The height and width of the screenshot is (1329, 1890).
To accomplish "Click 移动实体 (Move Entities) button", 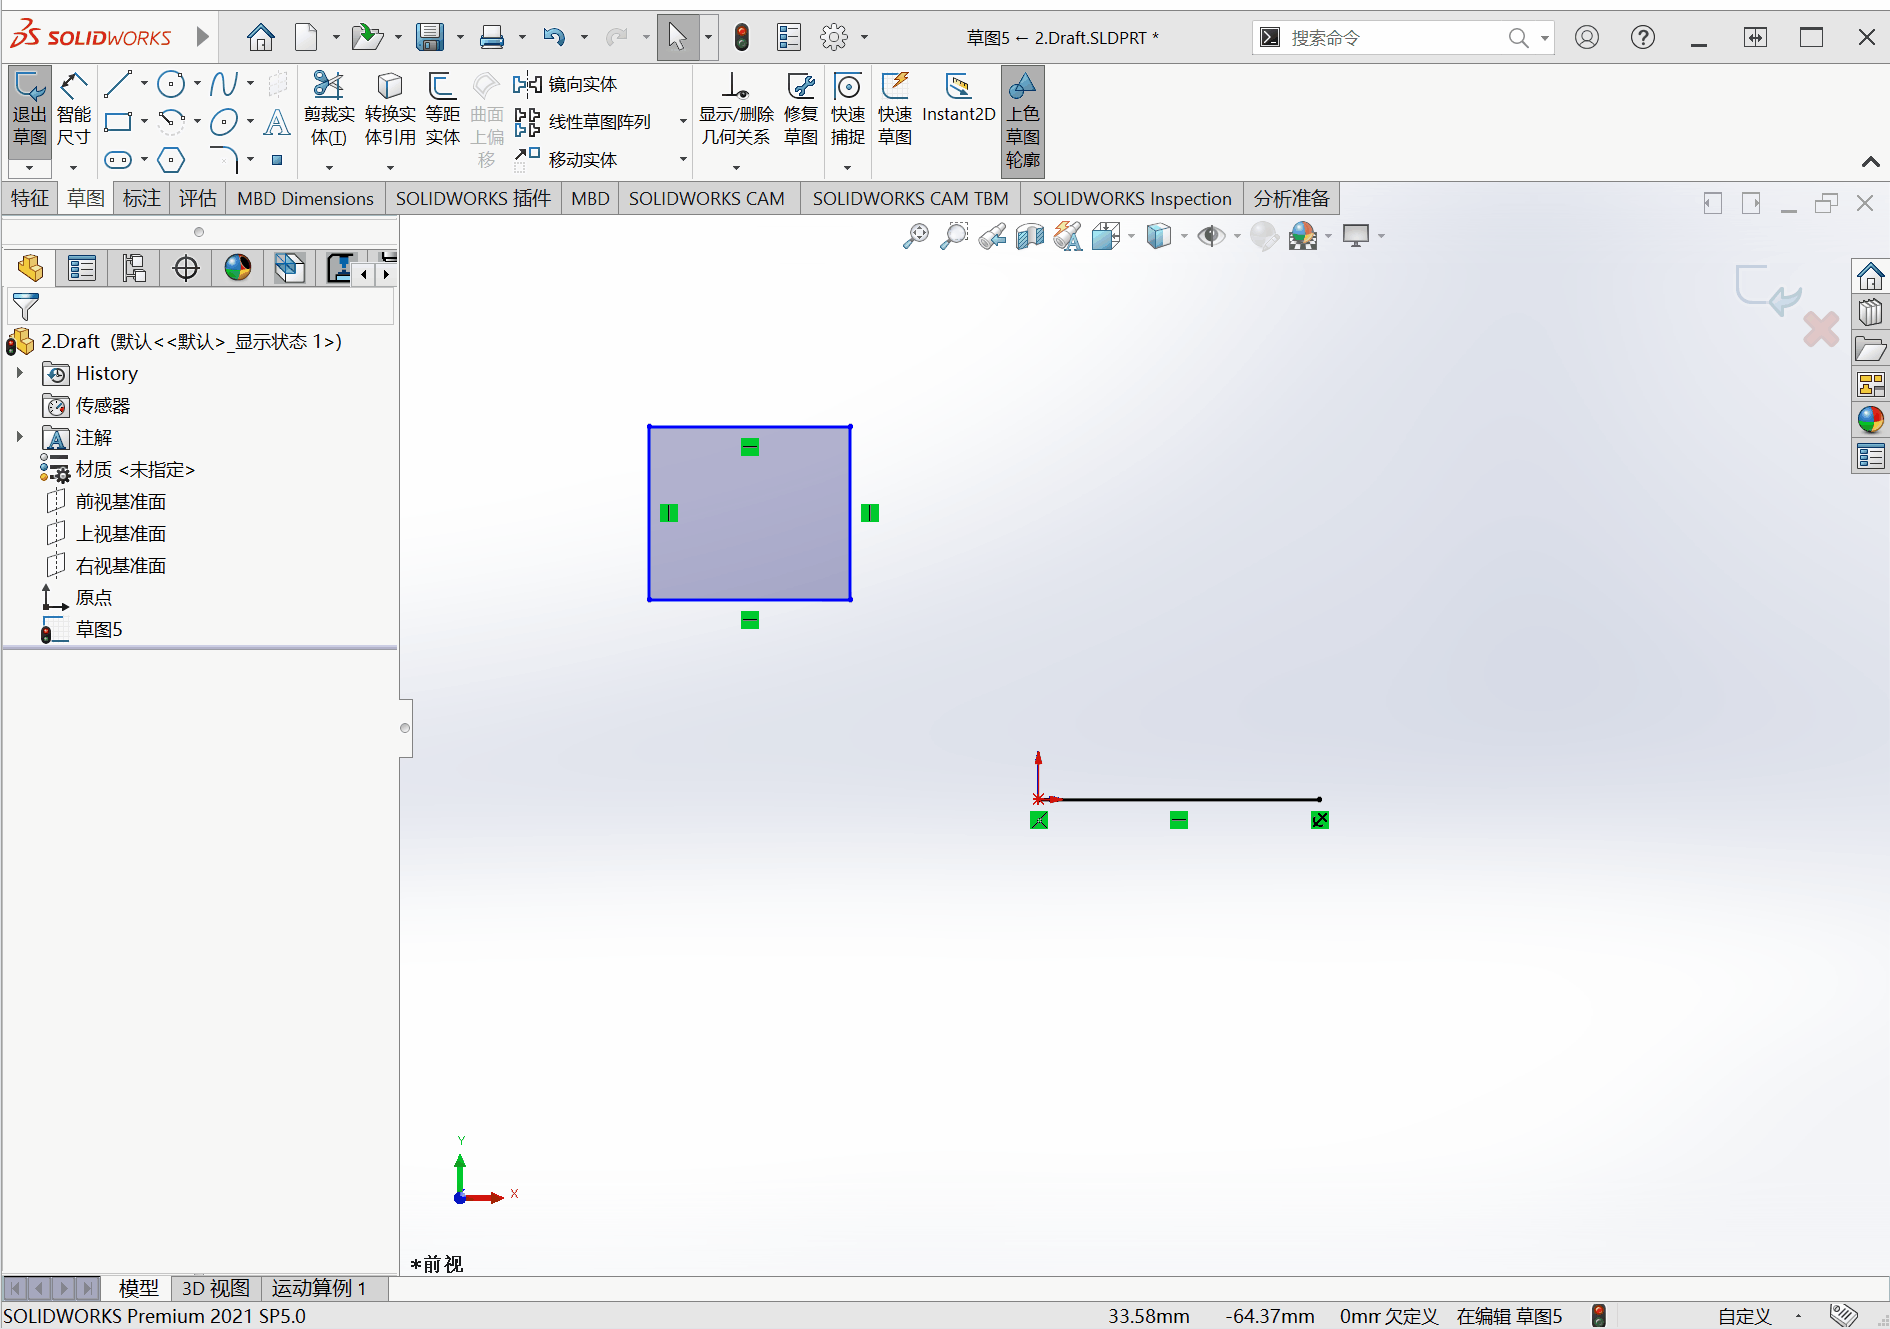I will 565,160.
